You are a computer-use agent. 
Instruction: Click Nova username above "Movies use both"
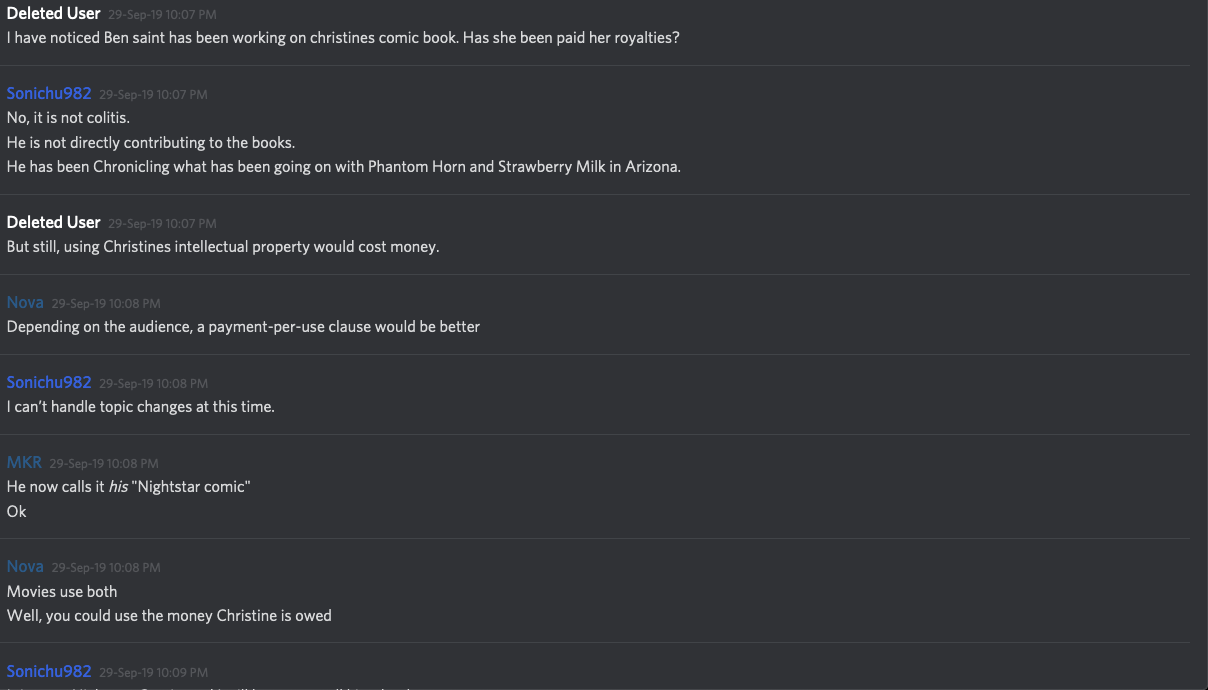[x=25, y=566]
